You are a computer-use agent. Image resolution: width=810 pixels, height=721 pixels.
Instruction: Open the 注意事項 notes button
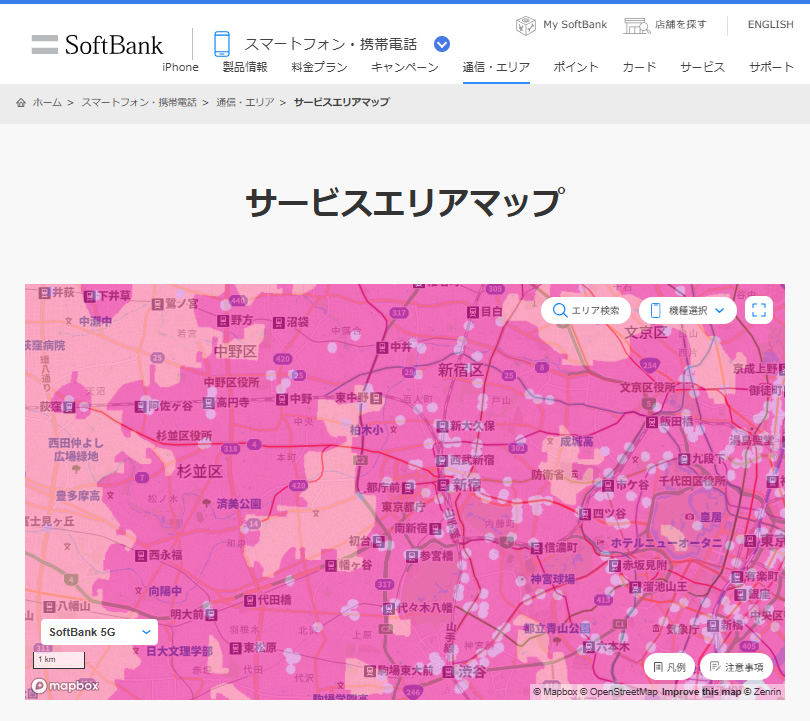(736, 666)
